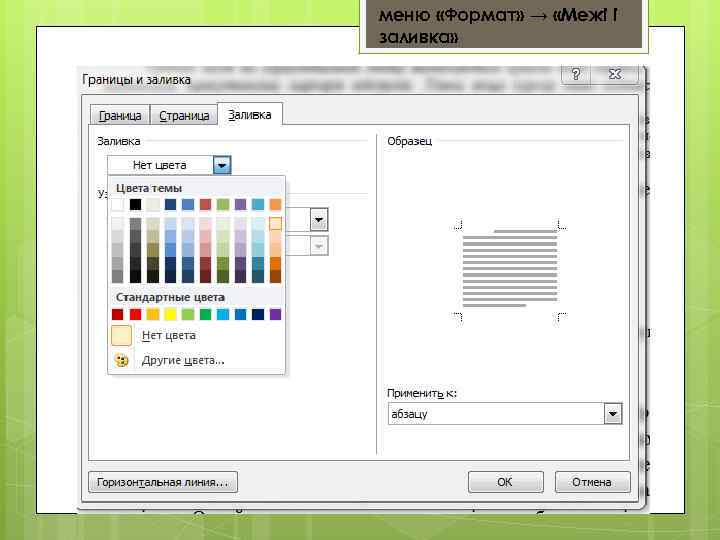
Task: Click the Горизонтальная линия... button
Action: click(x=163, y=482)
